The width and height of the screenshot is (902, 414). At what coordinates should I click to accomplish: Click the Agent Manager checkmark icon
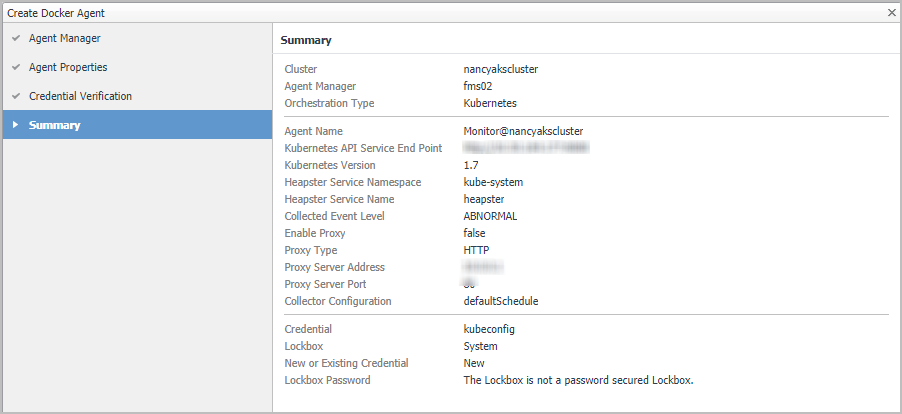click(16, 39)
